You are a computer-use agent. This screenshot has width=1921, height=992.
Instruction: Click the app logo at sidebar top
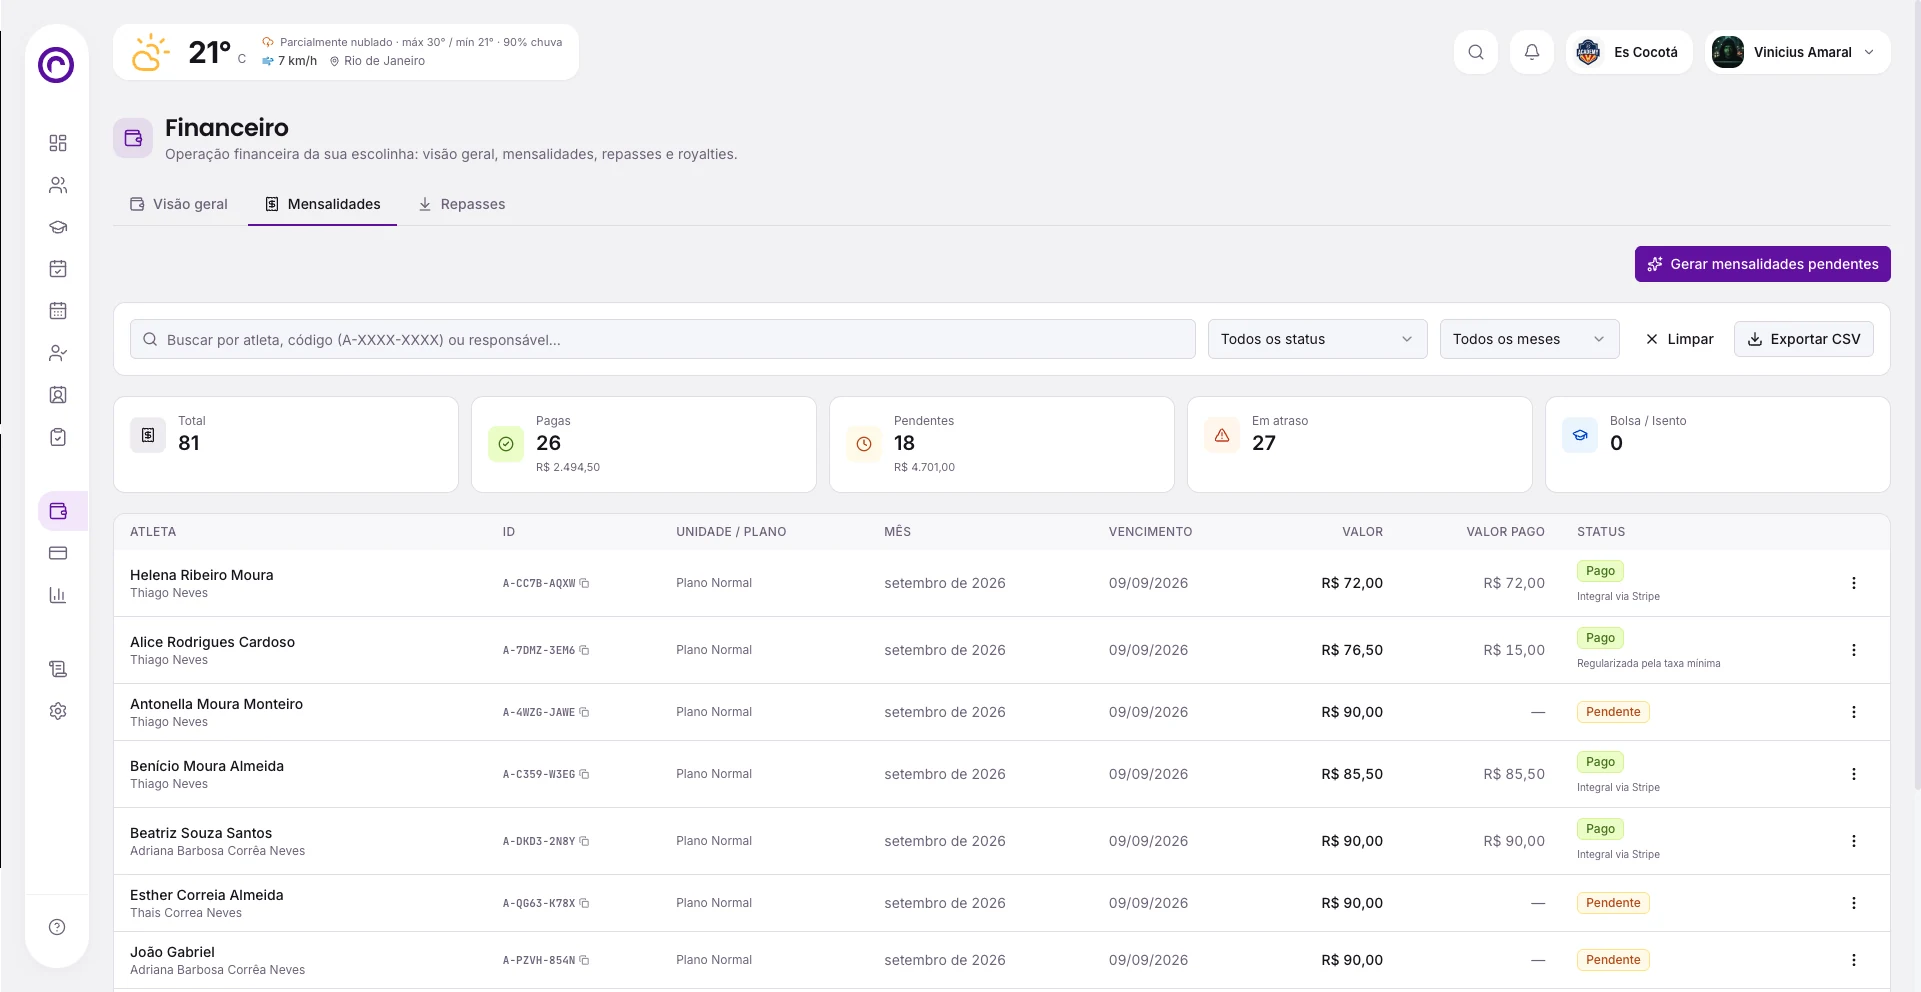click(56, 65)
